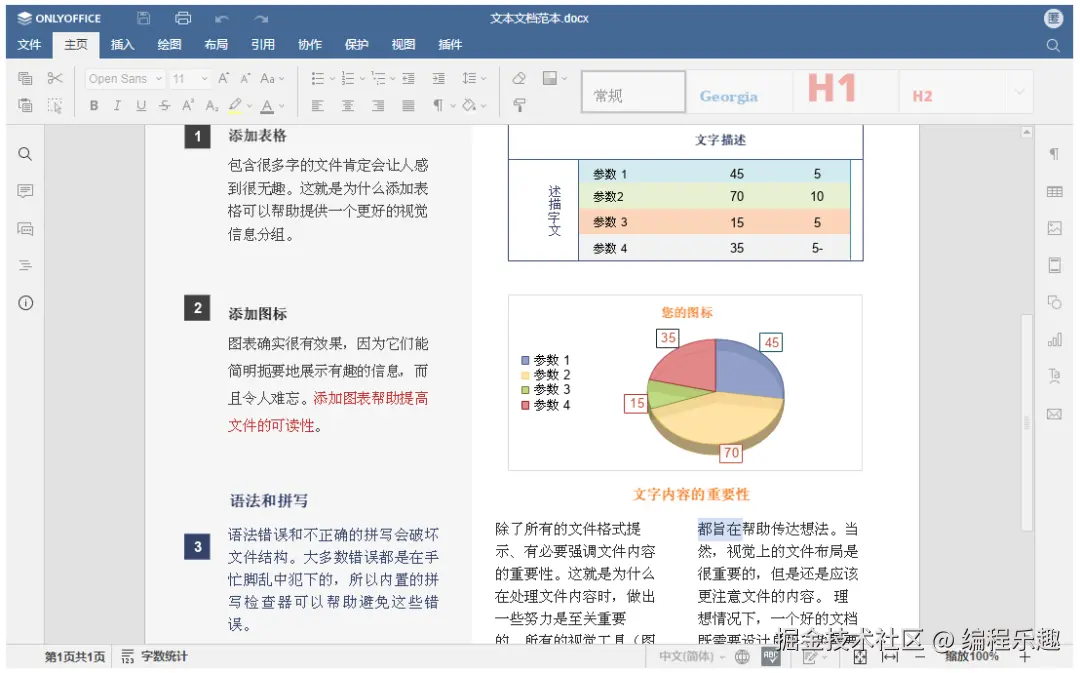The width and height of the screenshot is (1080, 673).
Task: Expand the multilevel list dropdown
Action: 393,79
